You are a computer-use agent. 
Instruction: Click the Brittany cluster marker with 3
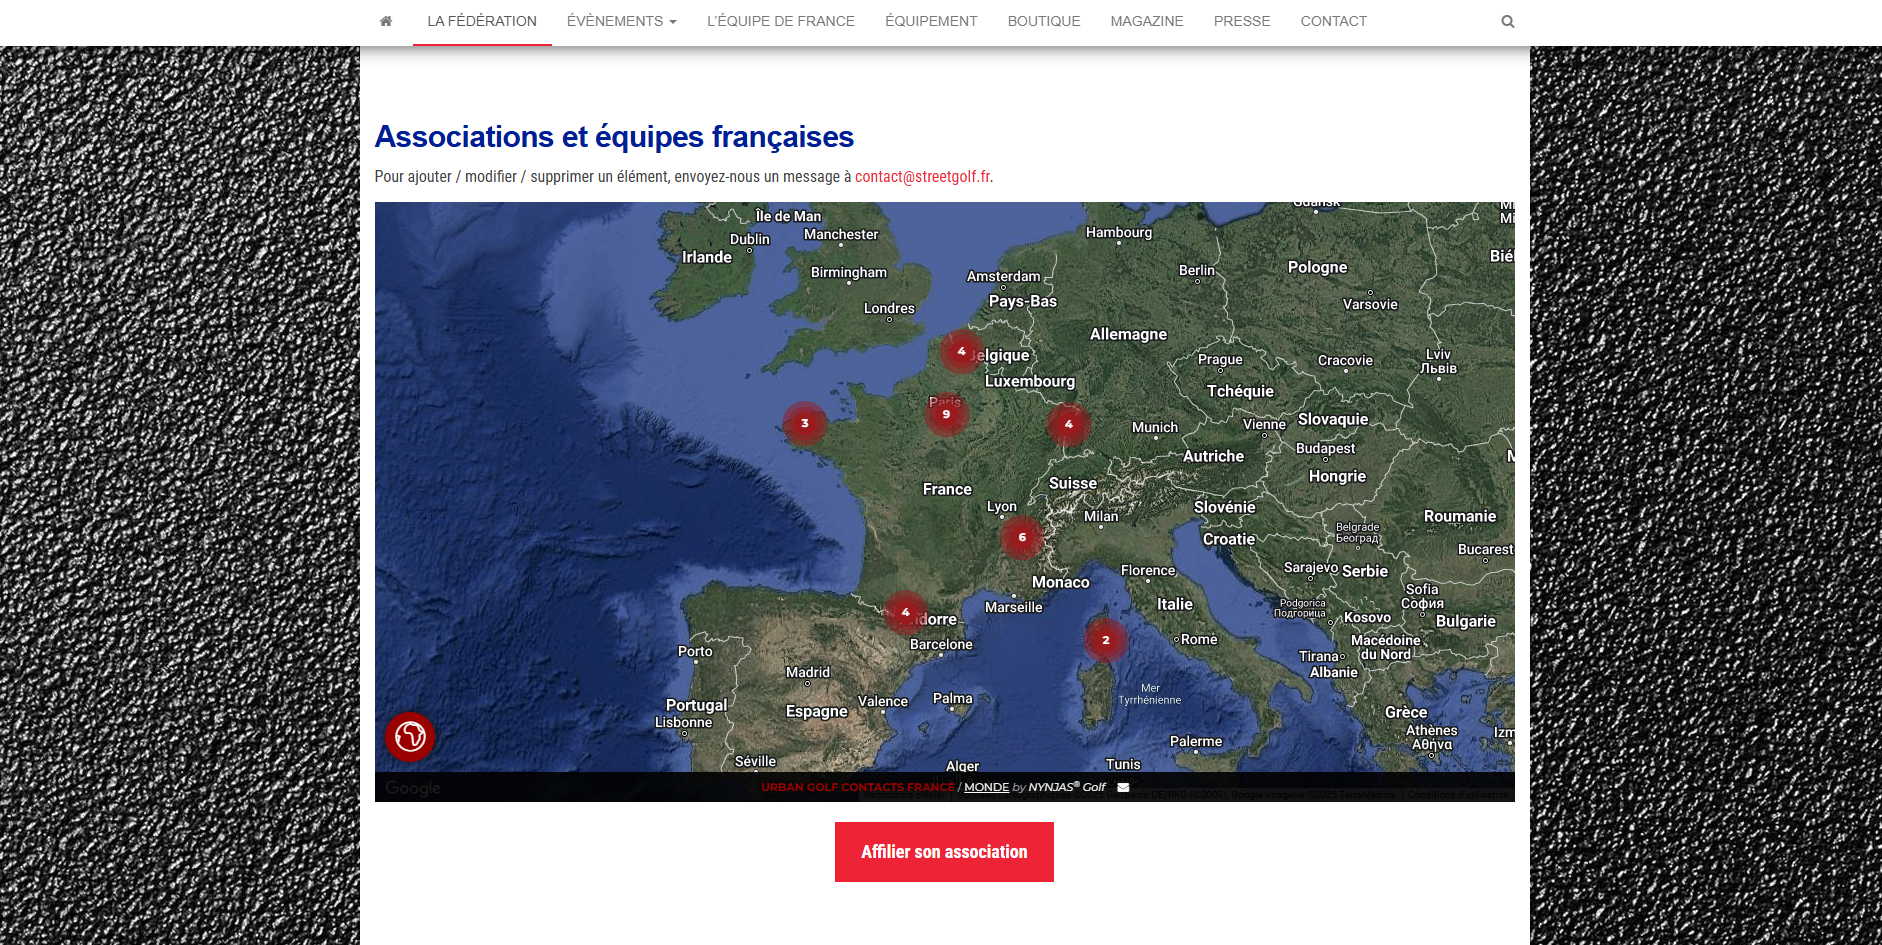[804, 423]
